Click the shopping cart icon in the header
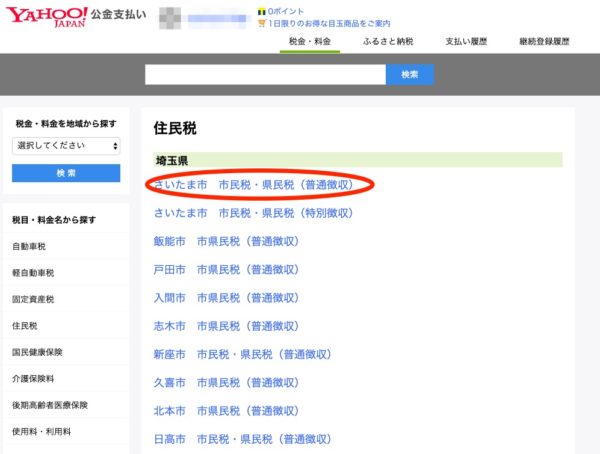 point(261,23)
